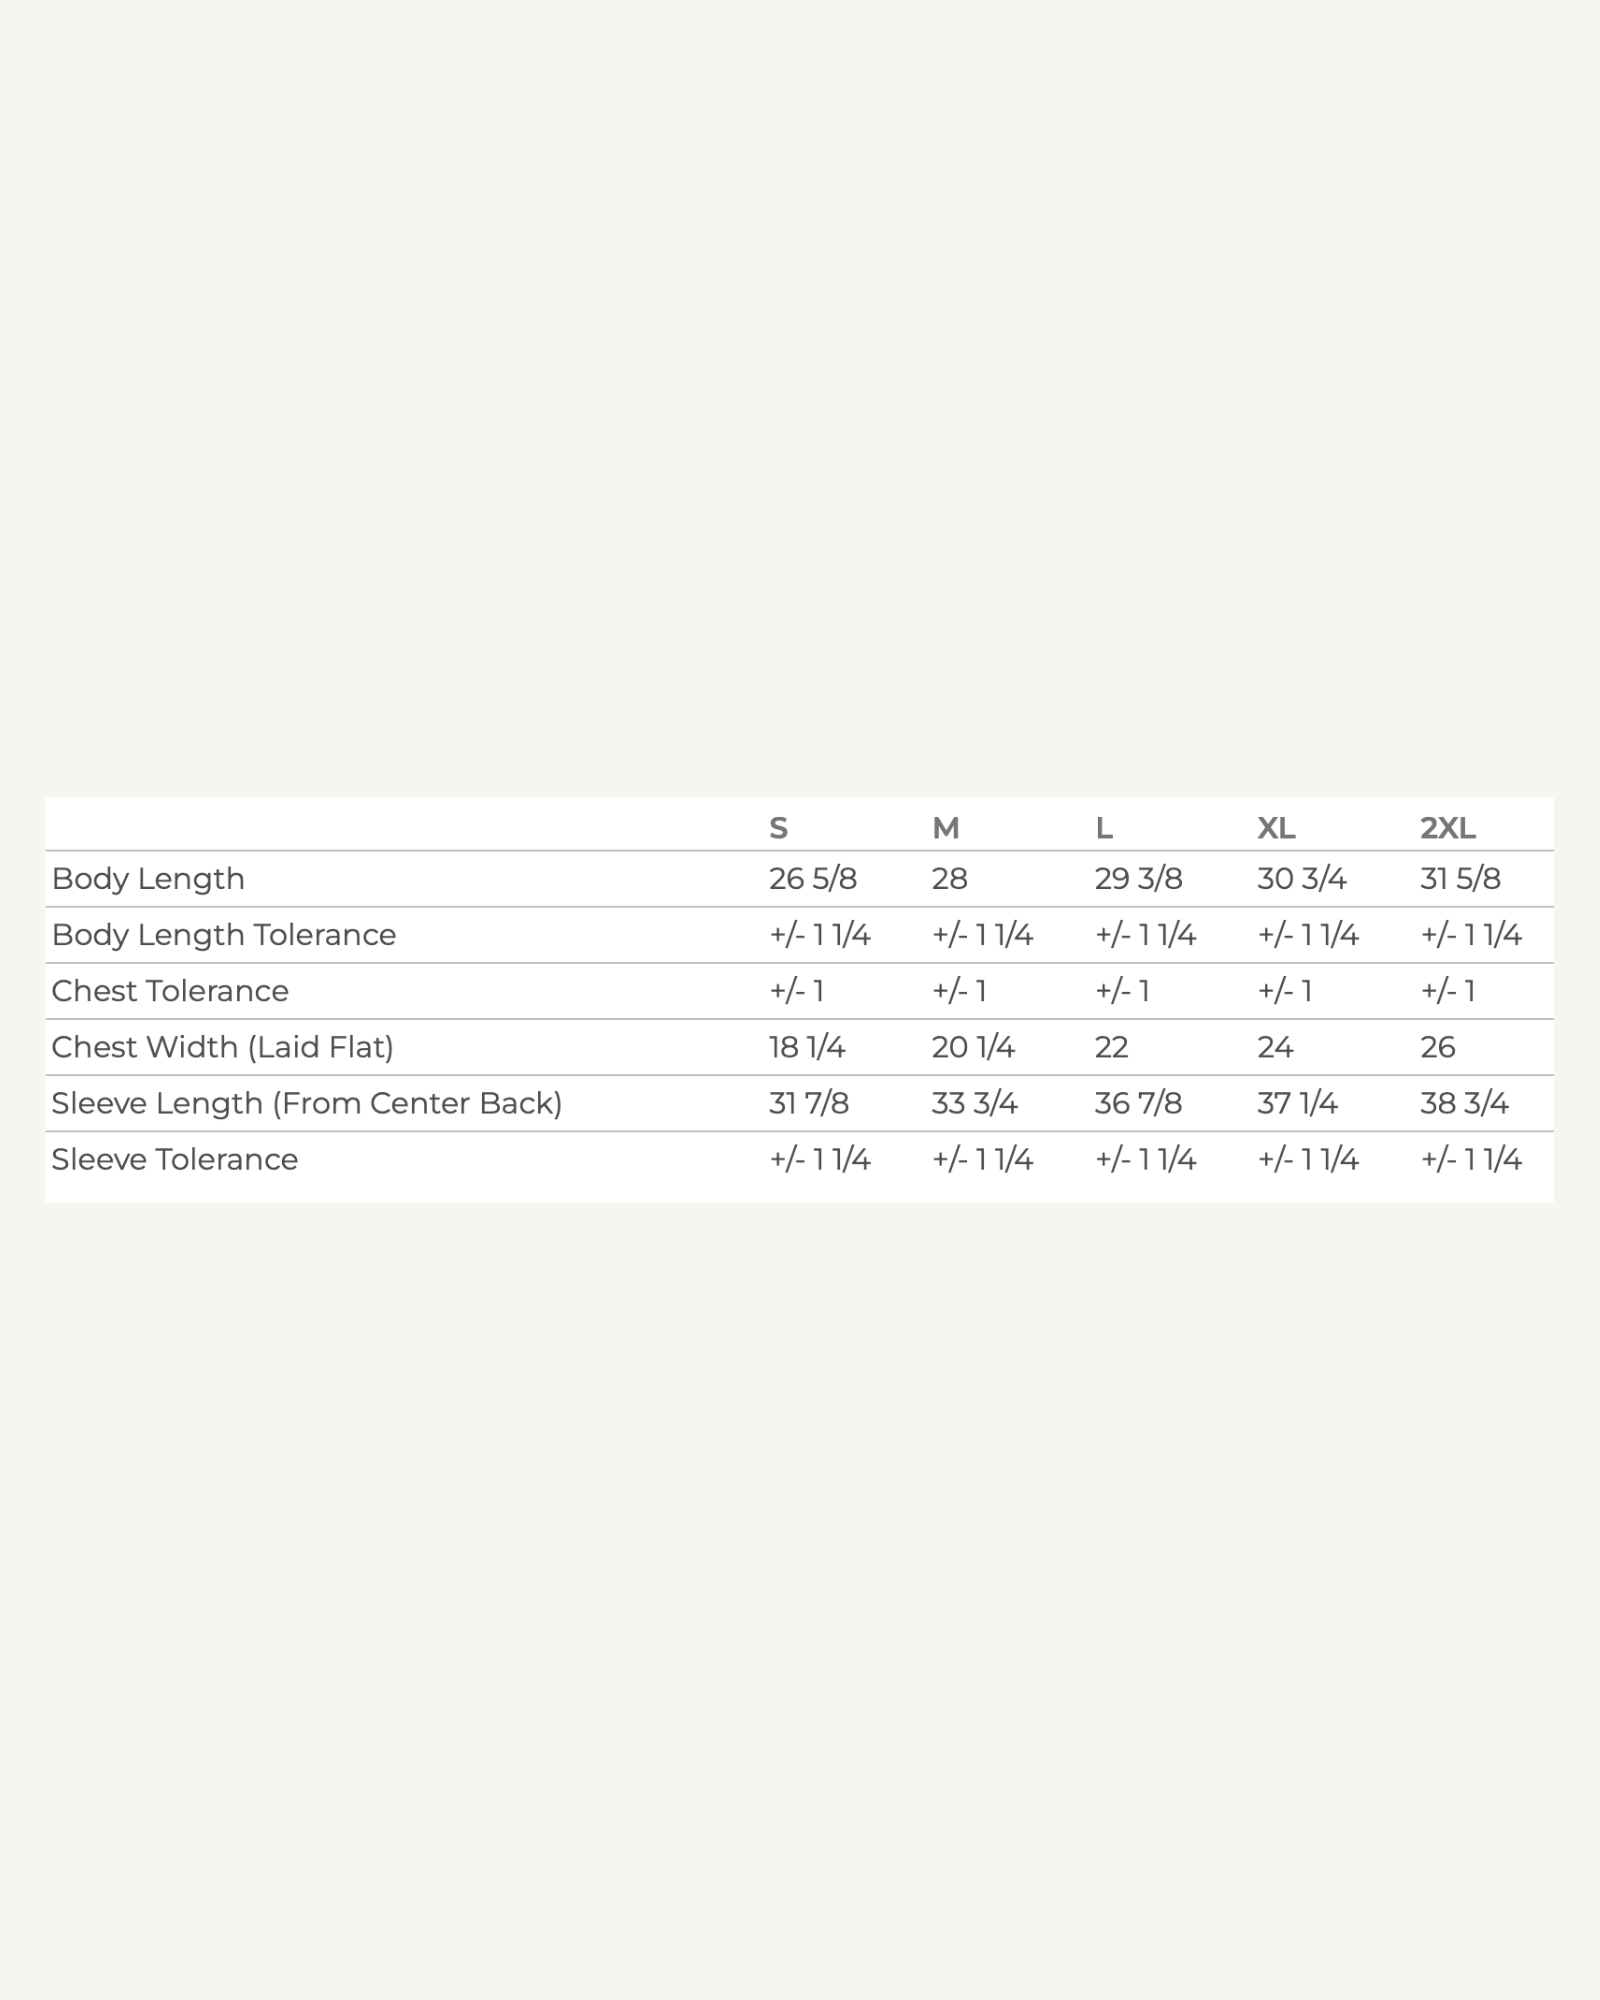Screen dimensions: 1600x2000
Task: Click the 2XL Sleeve Length value 38 3/4
Action: point(1464,1103)
